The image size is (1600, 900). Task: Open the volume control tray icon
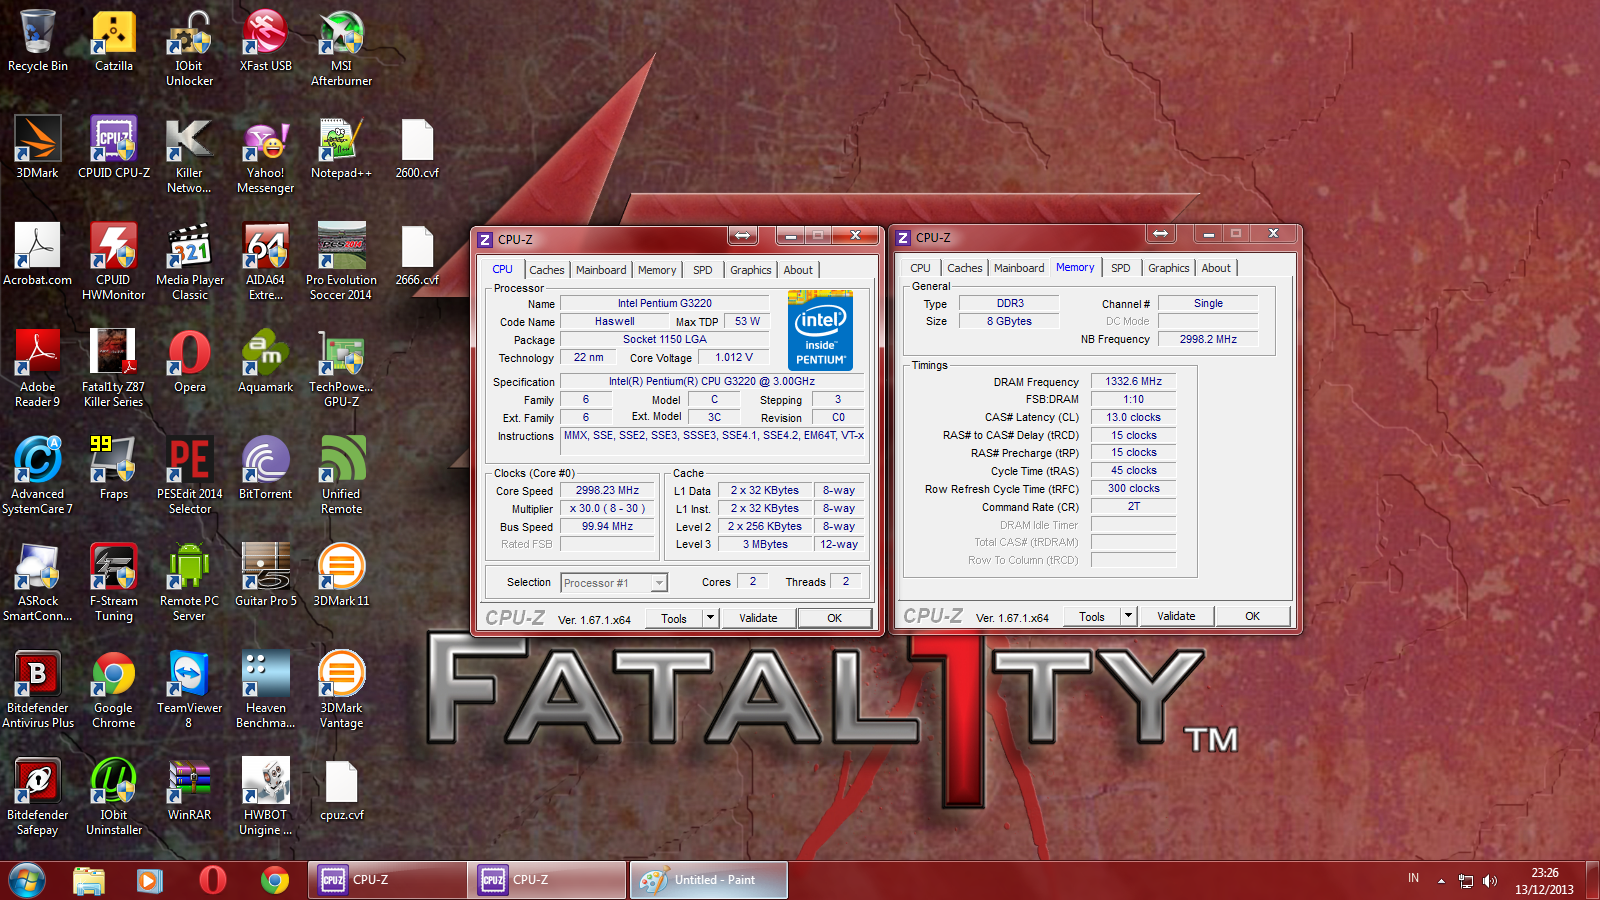coord(1490,881)
